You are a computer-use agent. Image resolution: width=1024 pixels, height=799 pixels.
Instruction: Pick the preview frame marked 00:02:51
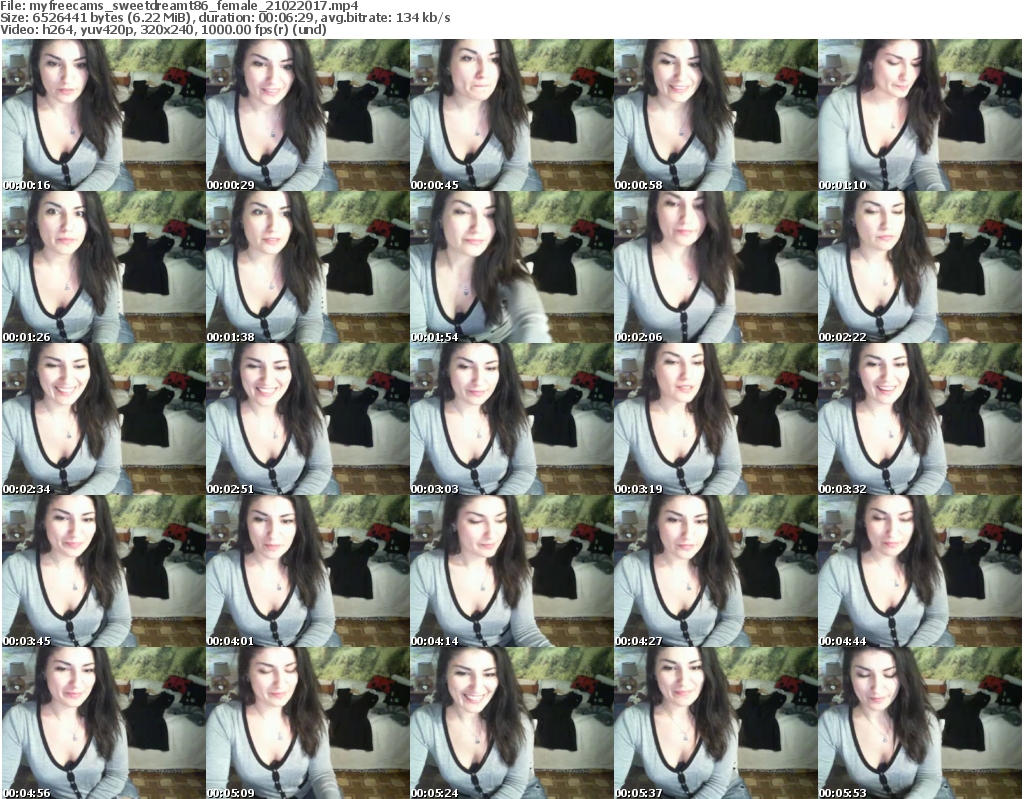[x=308, y=419]
